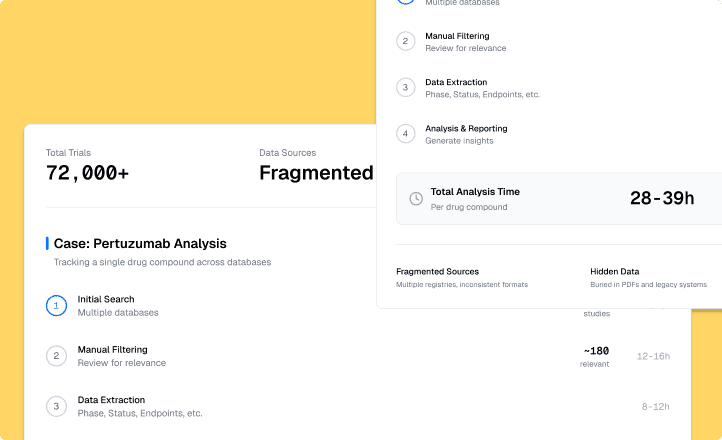Click the Total Analysis Time title
Viewport: 722px width, 440px height.
(x=475, y=192)
